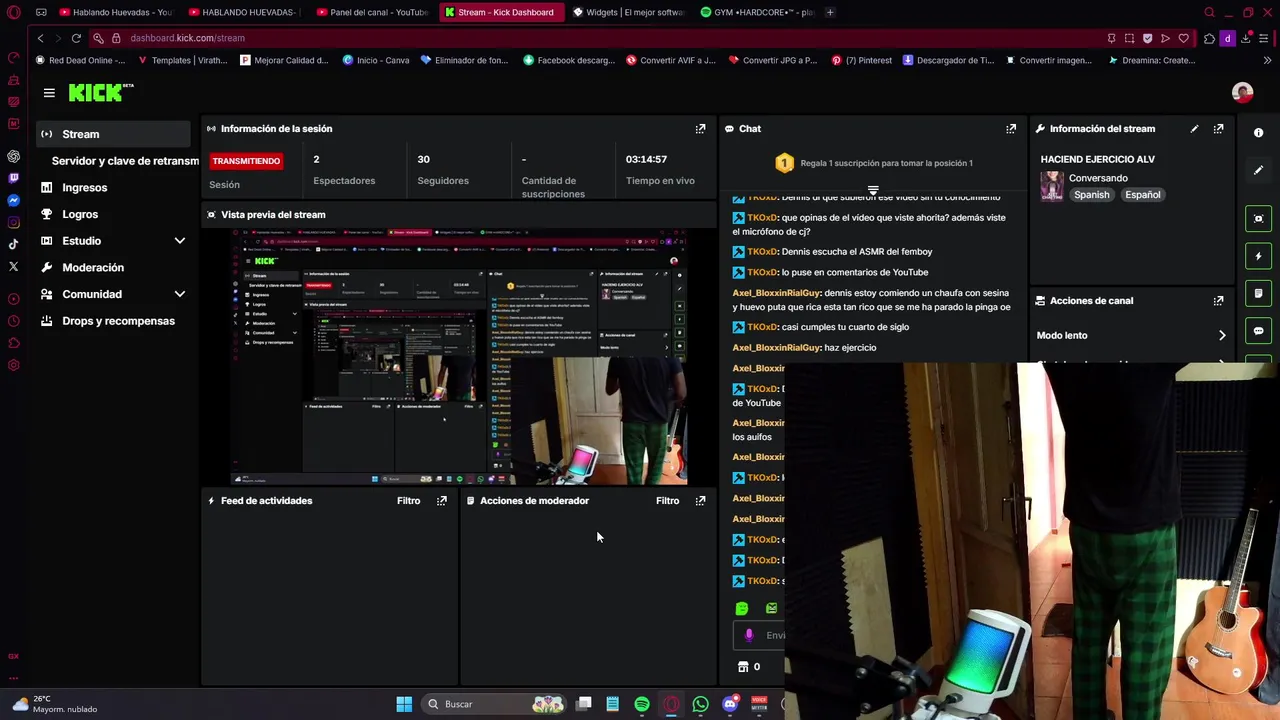The width and height of the screenshot is (1280, 720).
Task: Pop out the Información del stream panel
Action: [1218, 129]
